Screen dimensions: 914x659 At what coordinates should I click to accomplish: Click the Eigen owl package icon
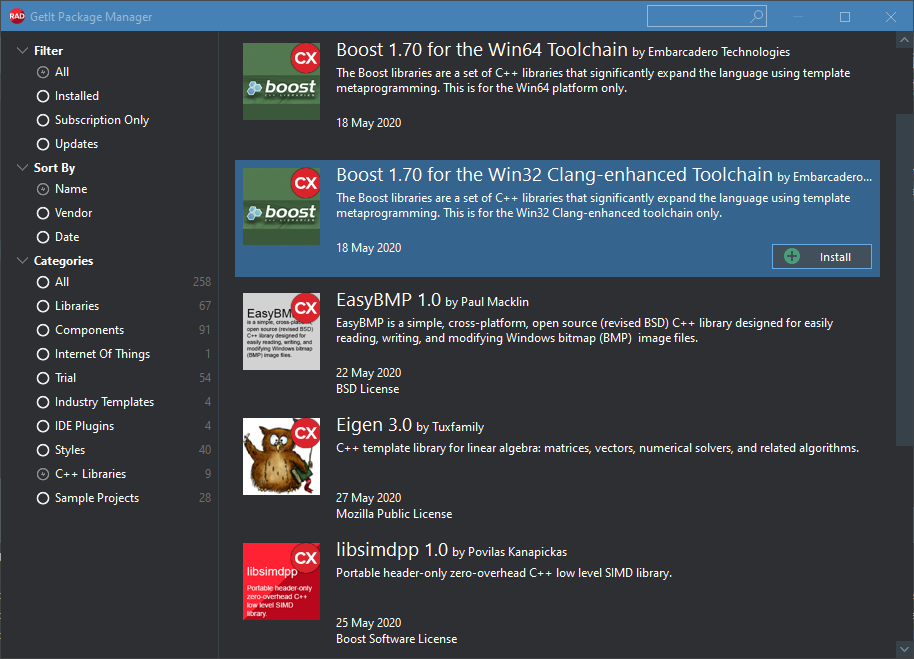point(281,456)
